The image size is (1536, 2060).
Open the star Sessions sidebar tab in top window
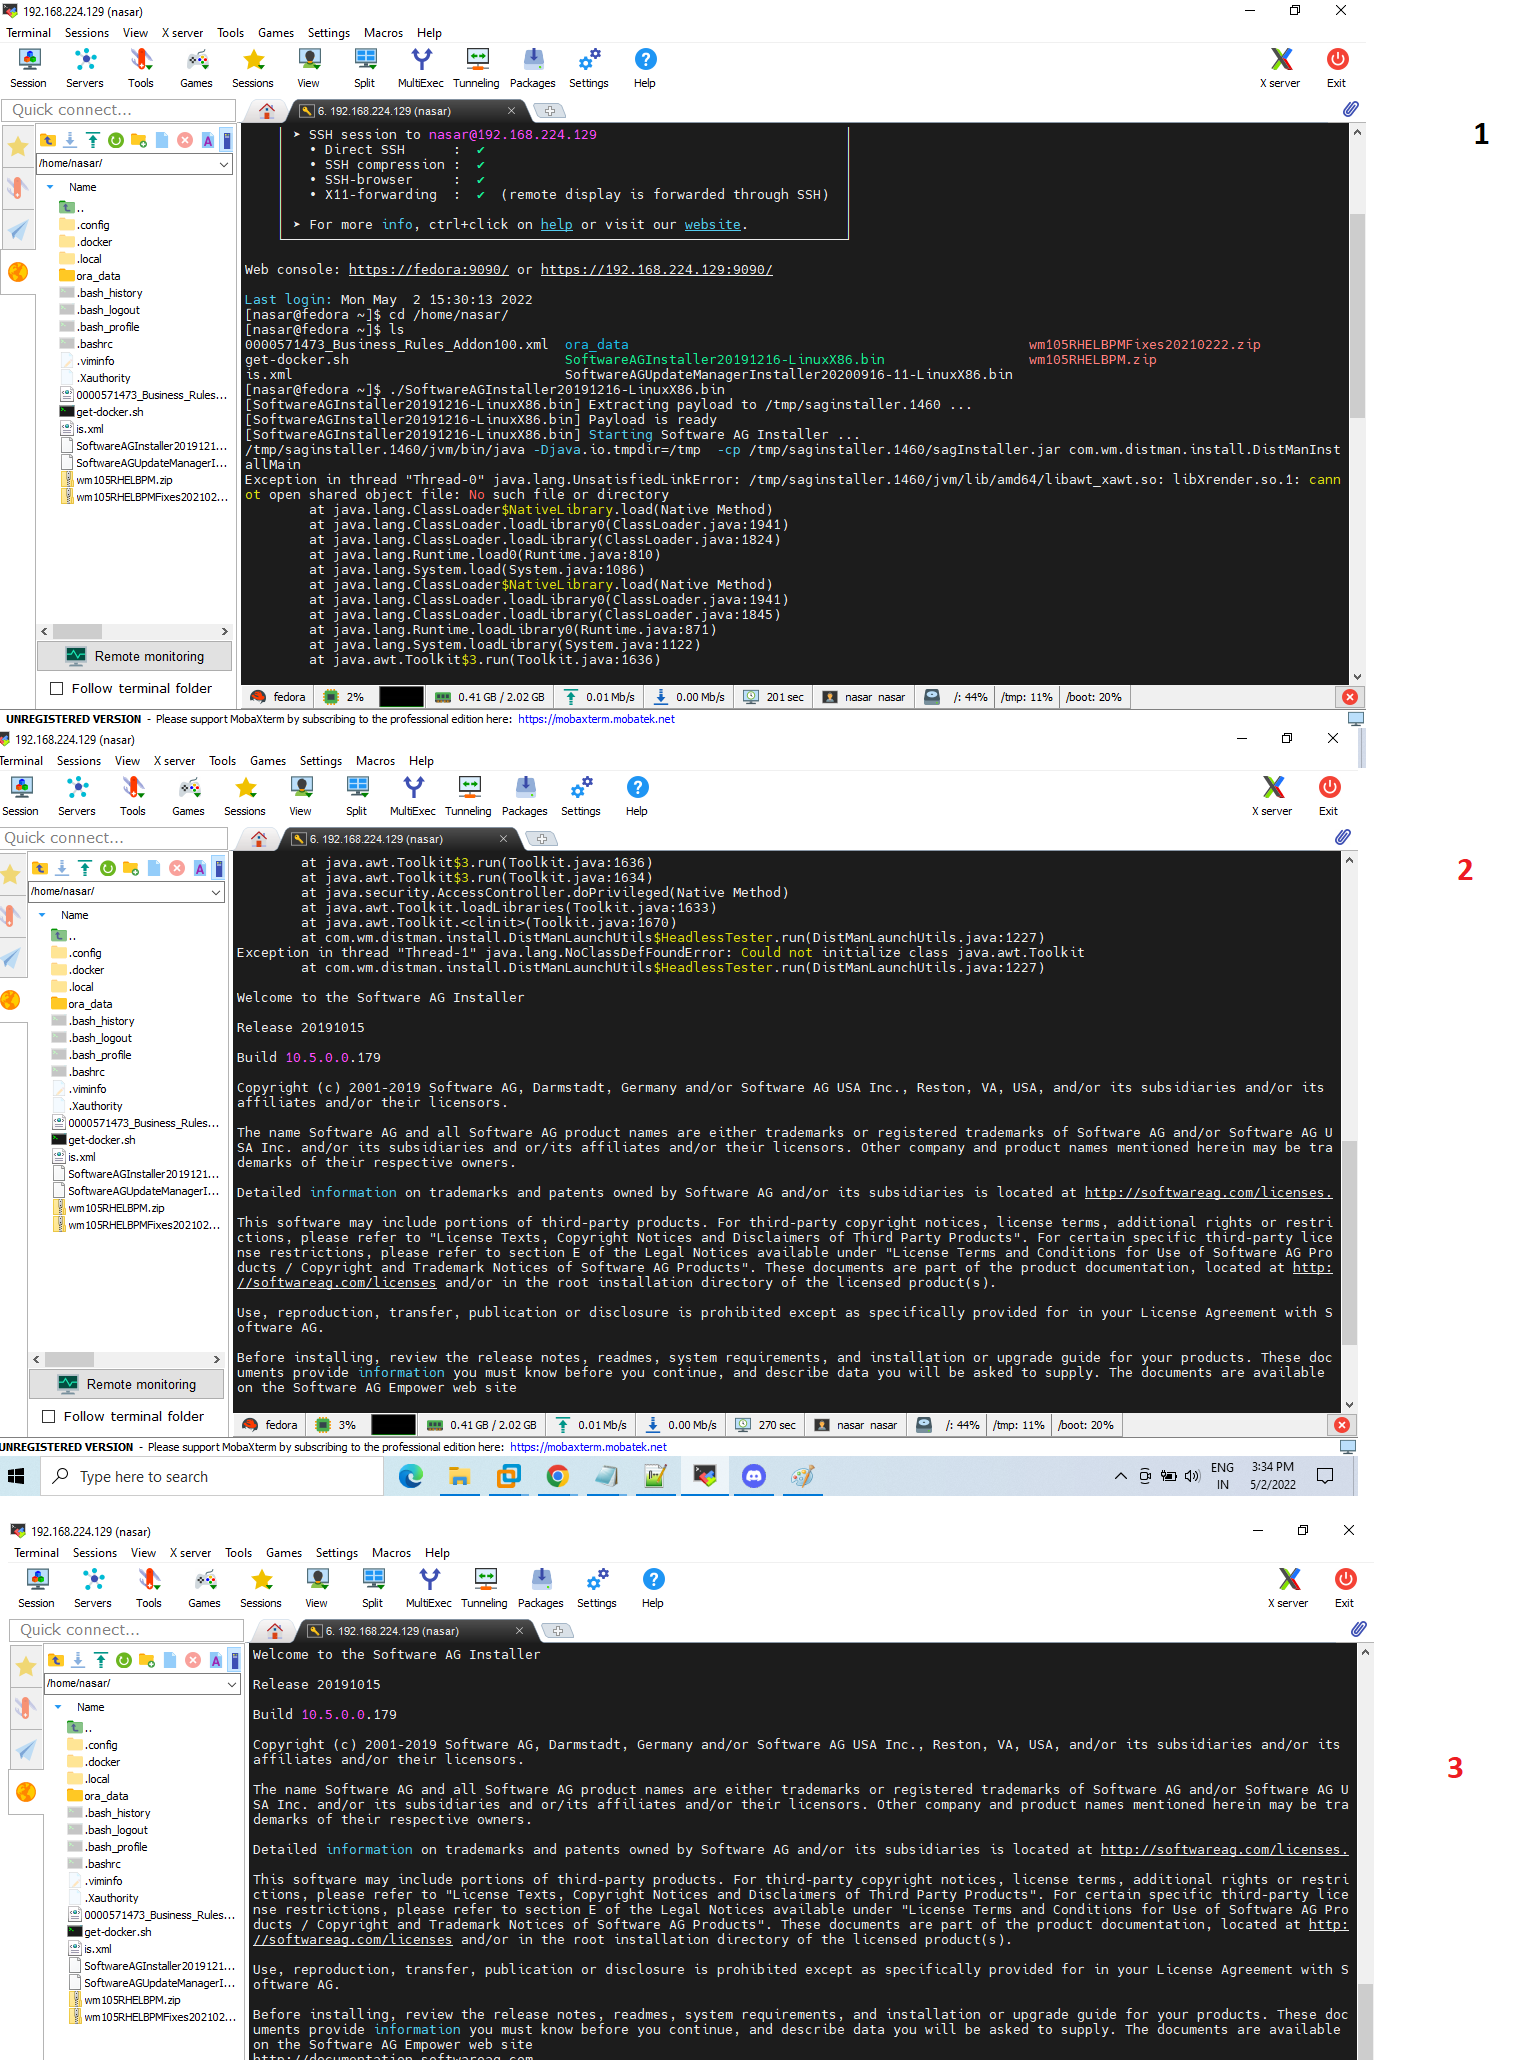(x=18, y=147)
